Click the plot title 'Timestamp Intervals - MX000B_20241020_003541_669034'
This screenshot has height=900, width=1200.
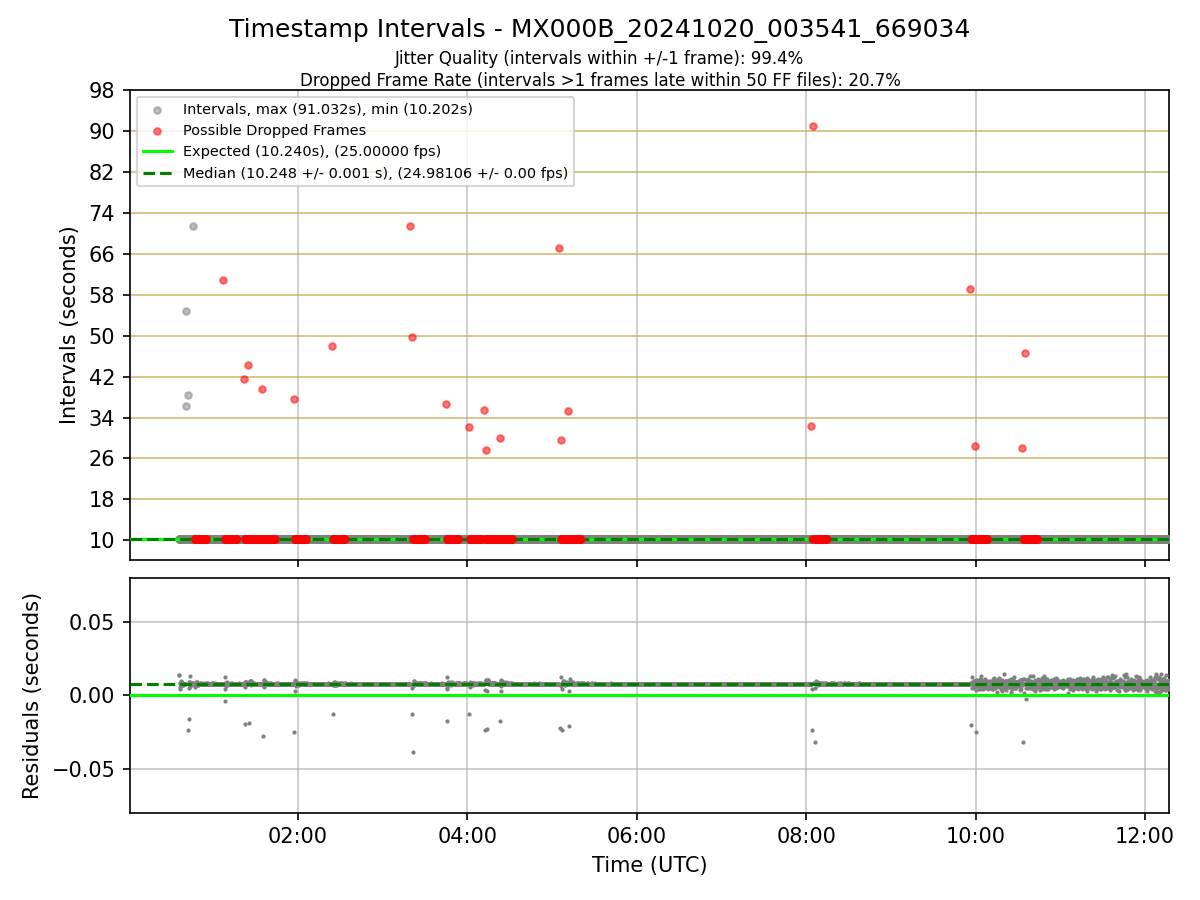[x=599, y=29]
